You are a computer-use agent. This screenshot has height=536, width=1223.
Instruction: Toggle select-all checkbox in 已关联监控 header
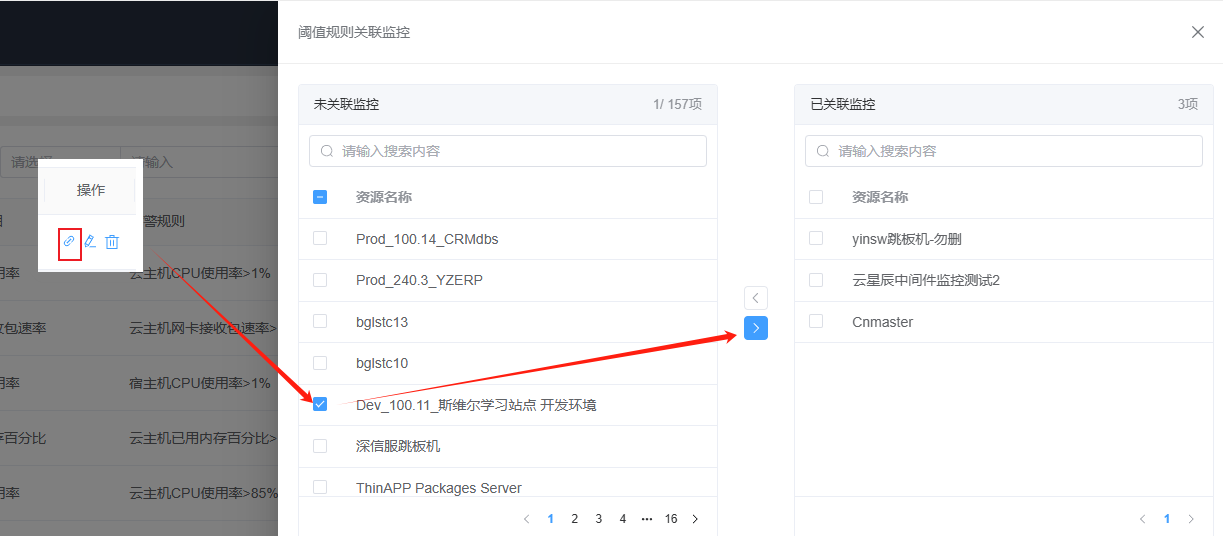816,197
